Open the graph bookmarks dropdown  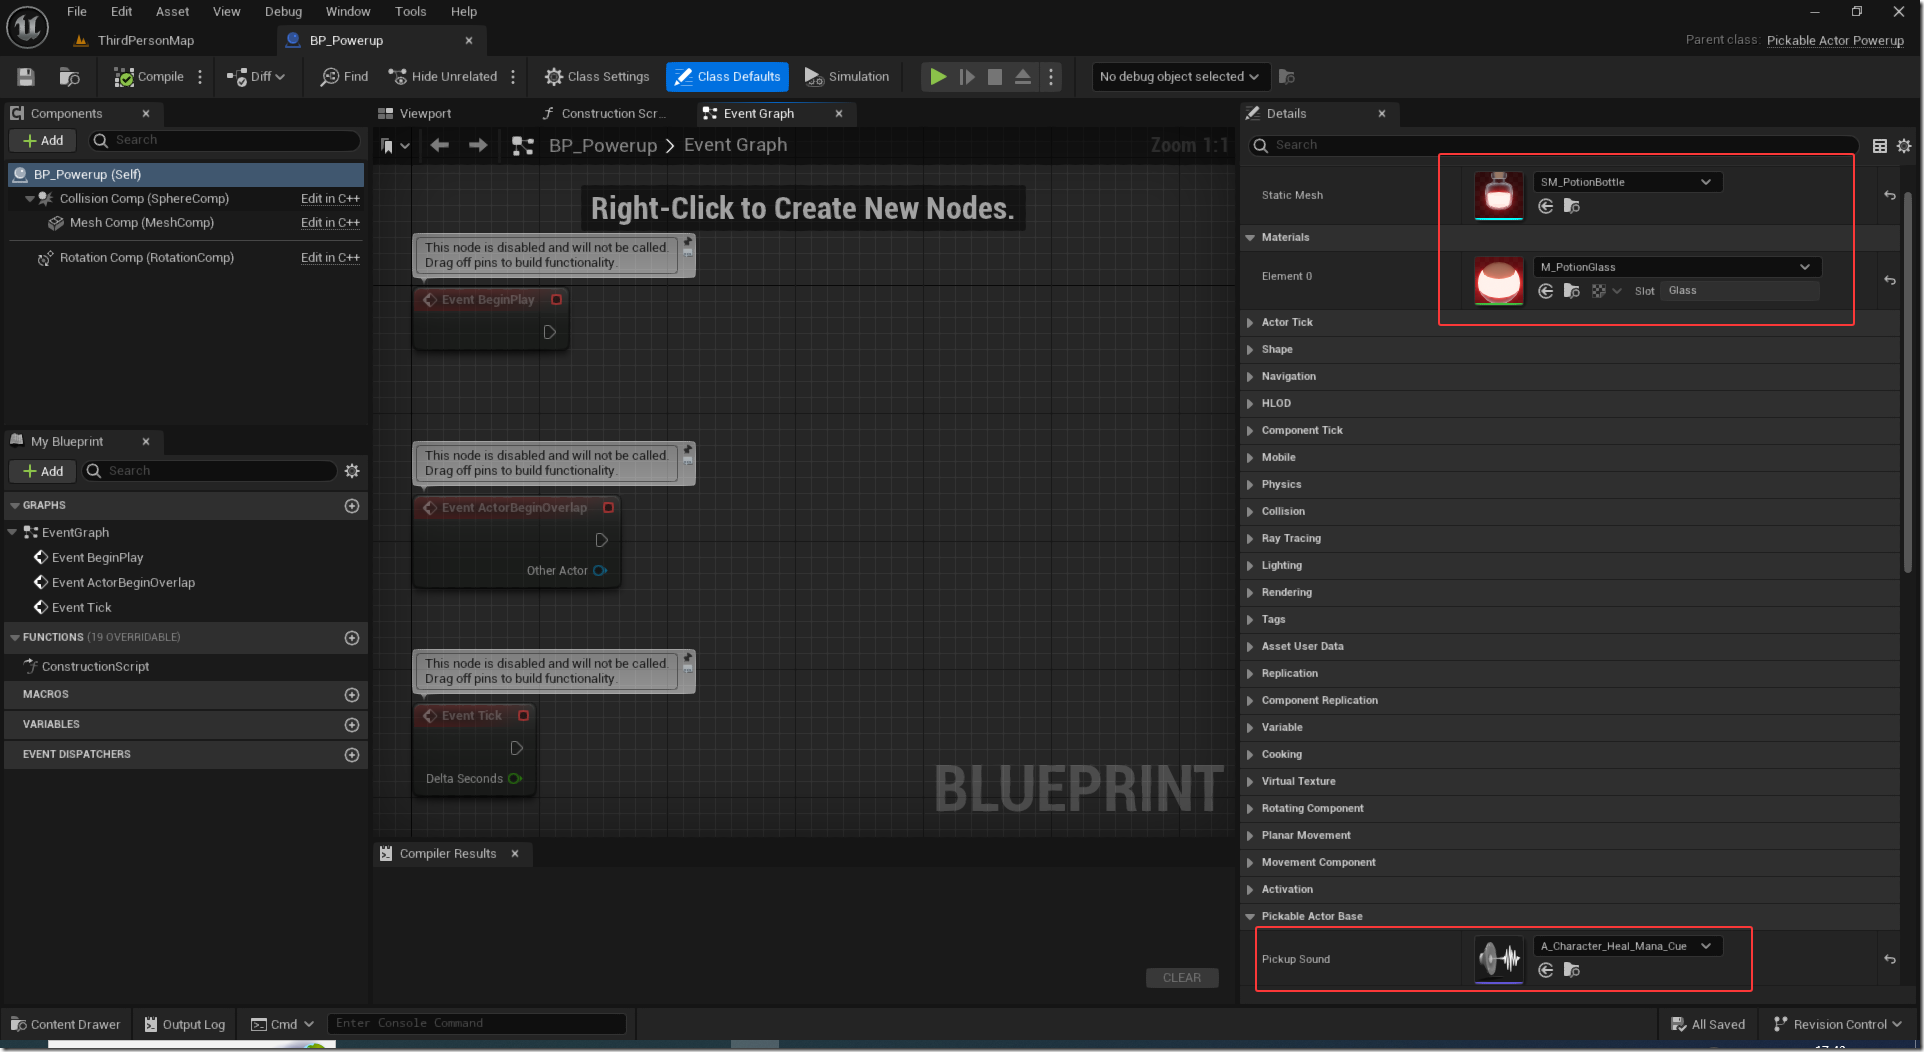point(395,146)
